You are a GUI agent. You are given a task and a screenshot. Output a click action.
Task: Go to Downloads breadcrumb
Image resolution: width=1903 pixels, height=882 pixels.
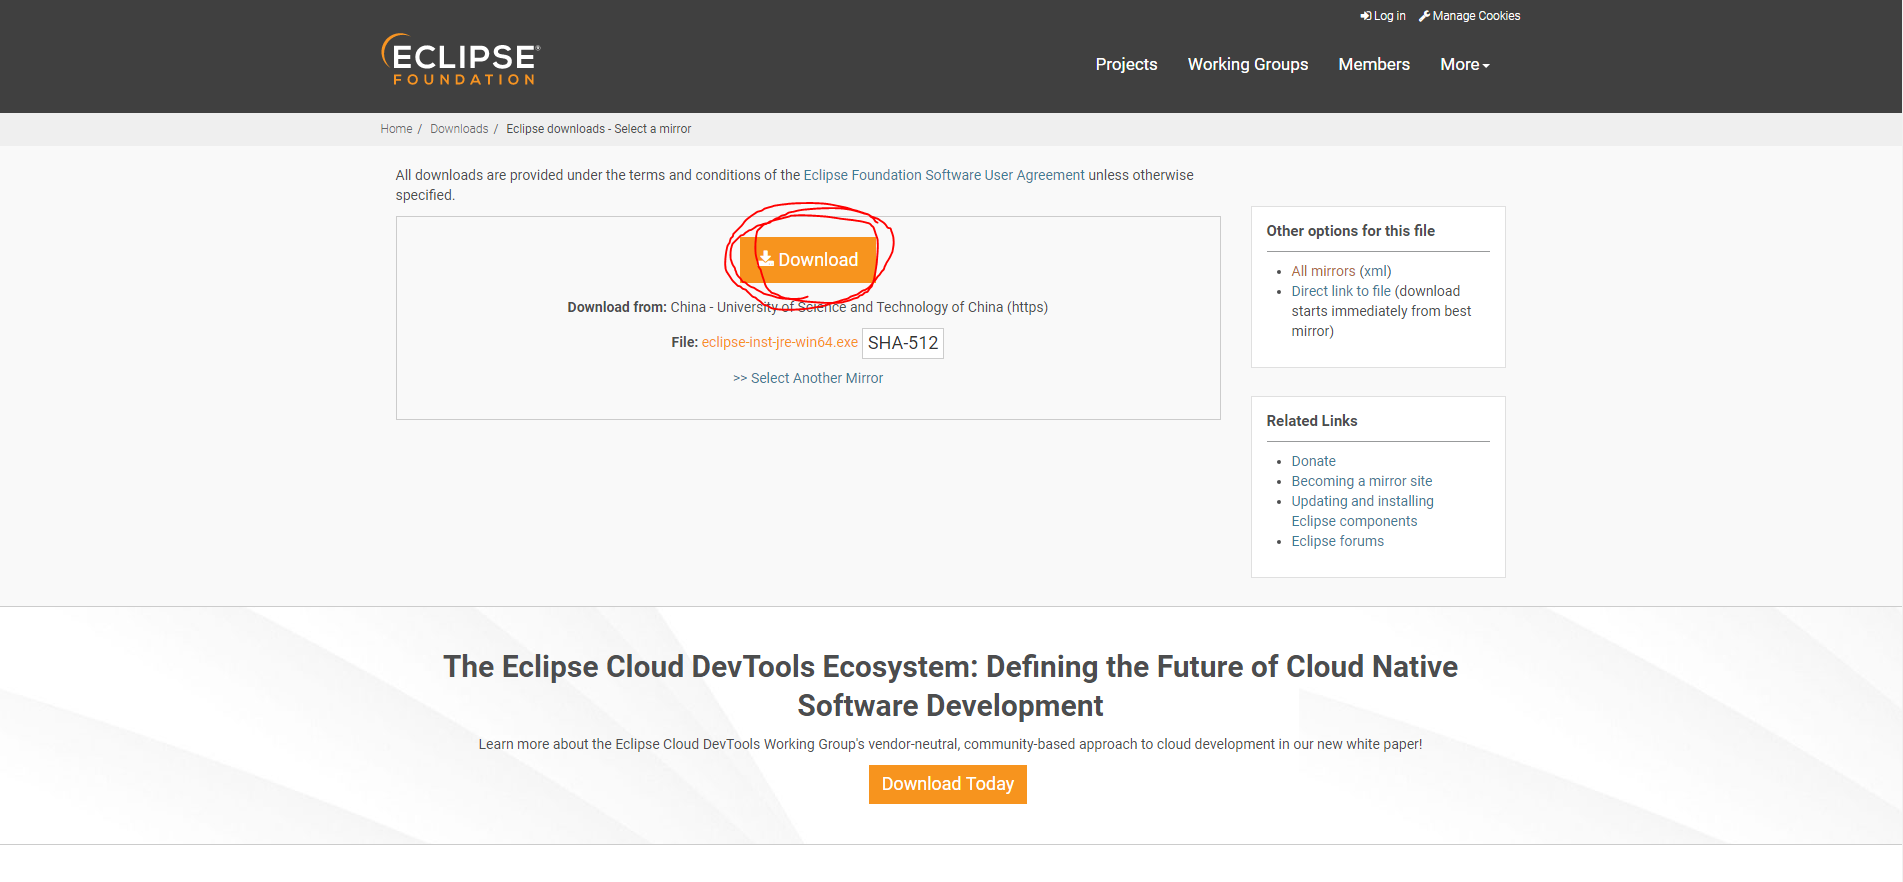click(459, 129)
